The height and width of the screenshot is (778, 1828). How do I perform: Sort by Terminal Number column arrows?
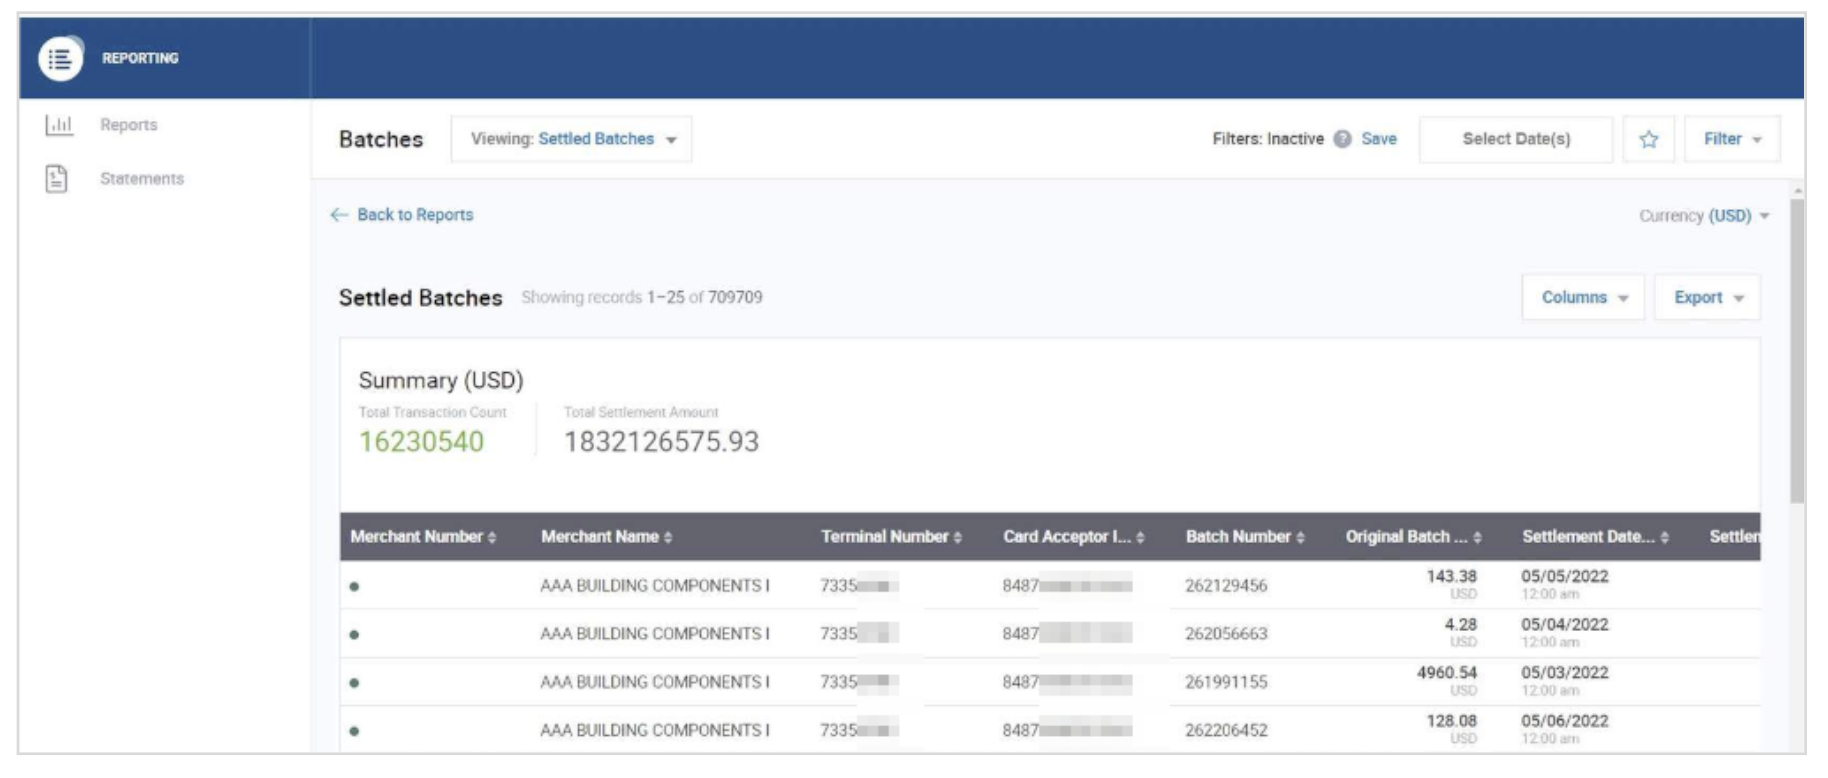click(x=958, y=538)
